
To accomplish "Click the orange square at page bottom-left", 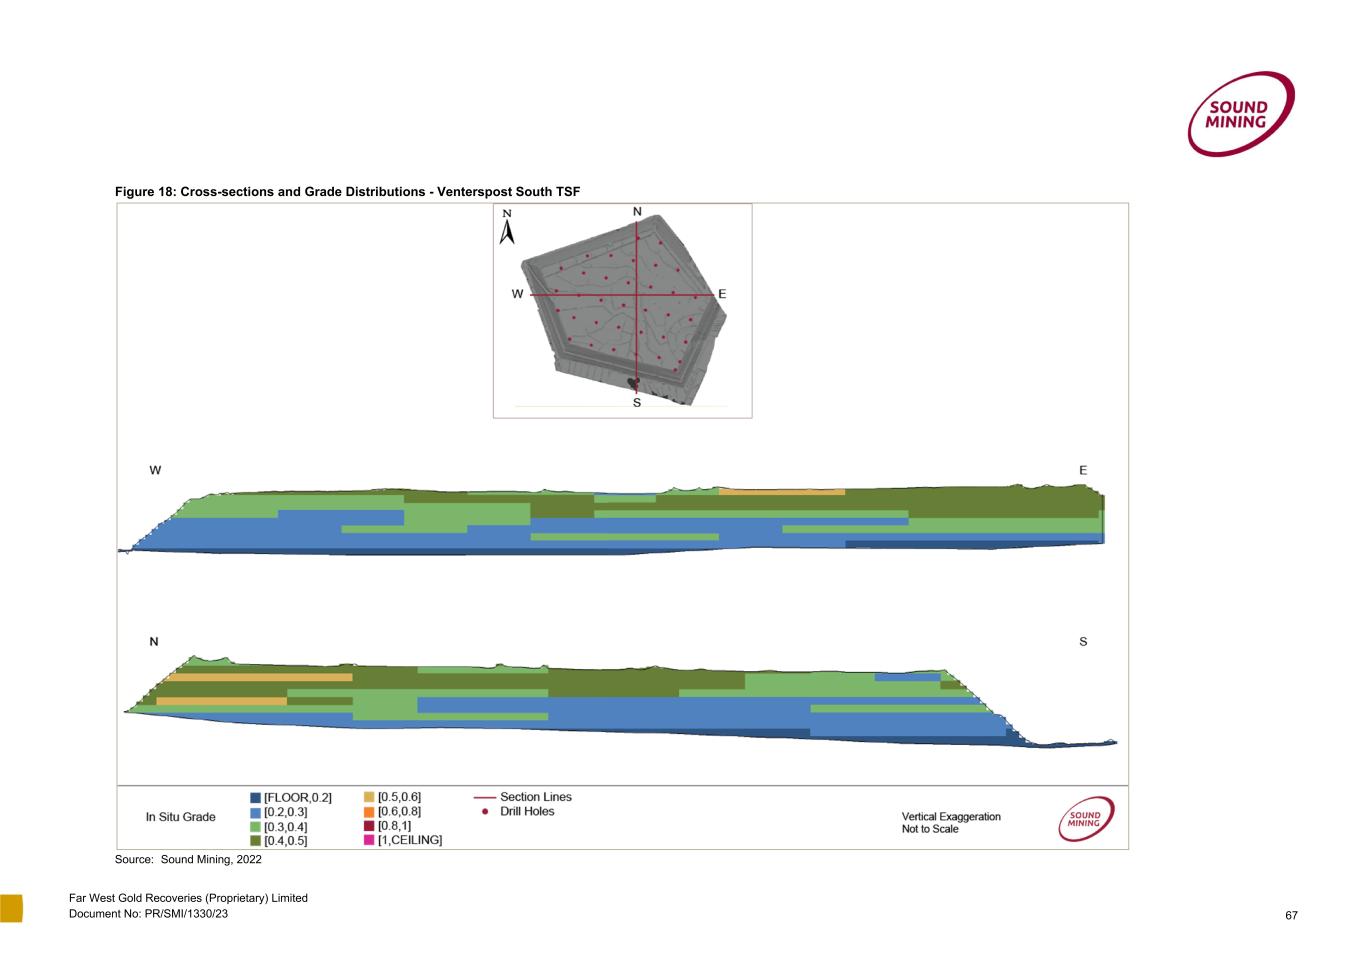I will tap(11, 907).
